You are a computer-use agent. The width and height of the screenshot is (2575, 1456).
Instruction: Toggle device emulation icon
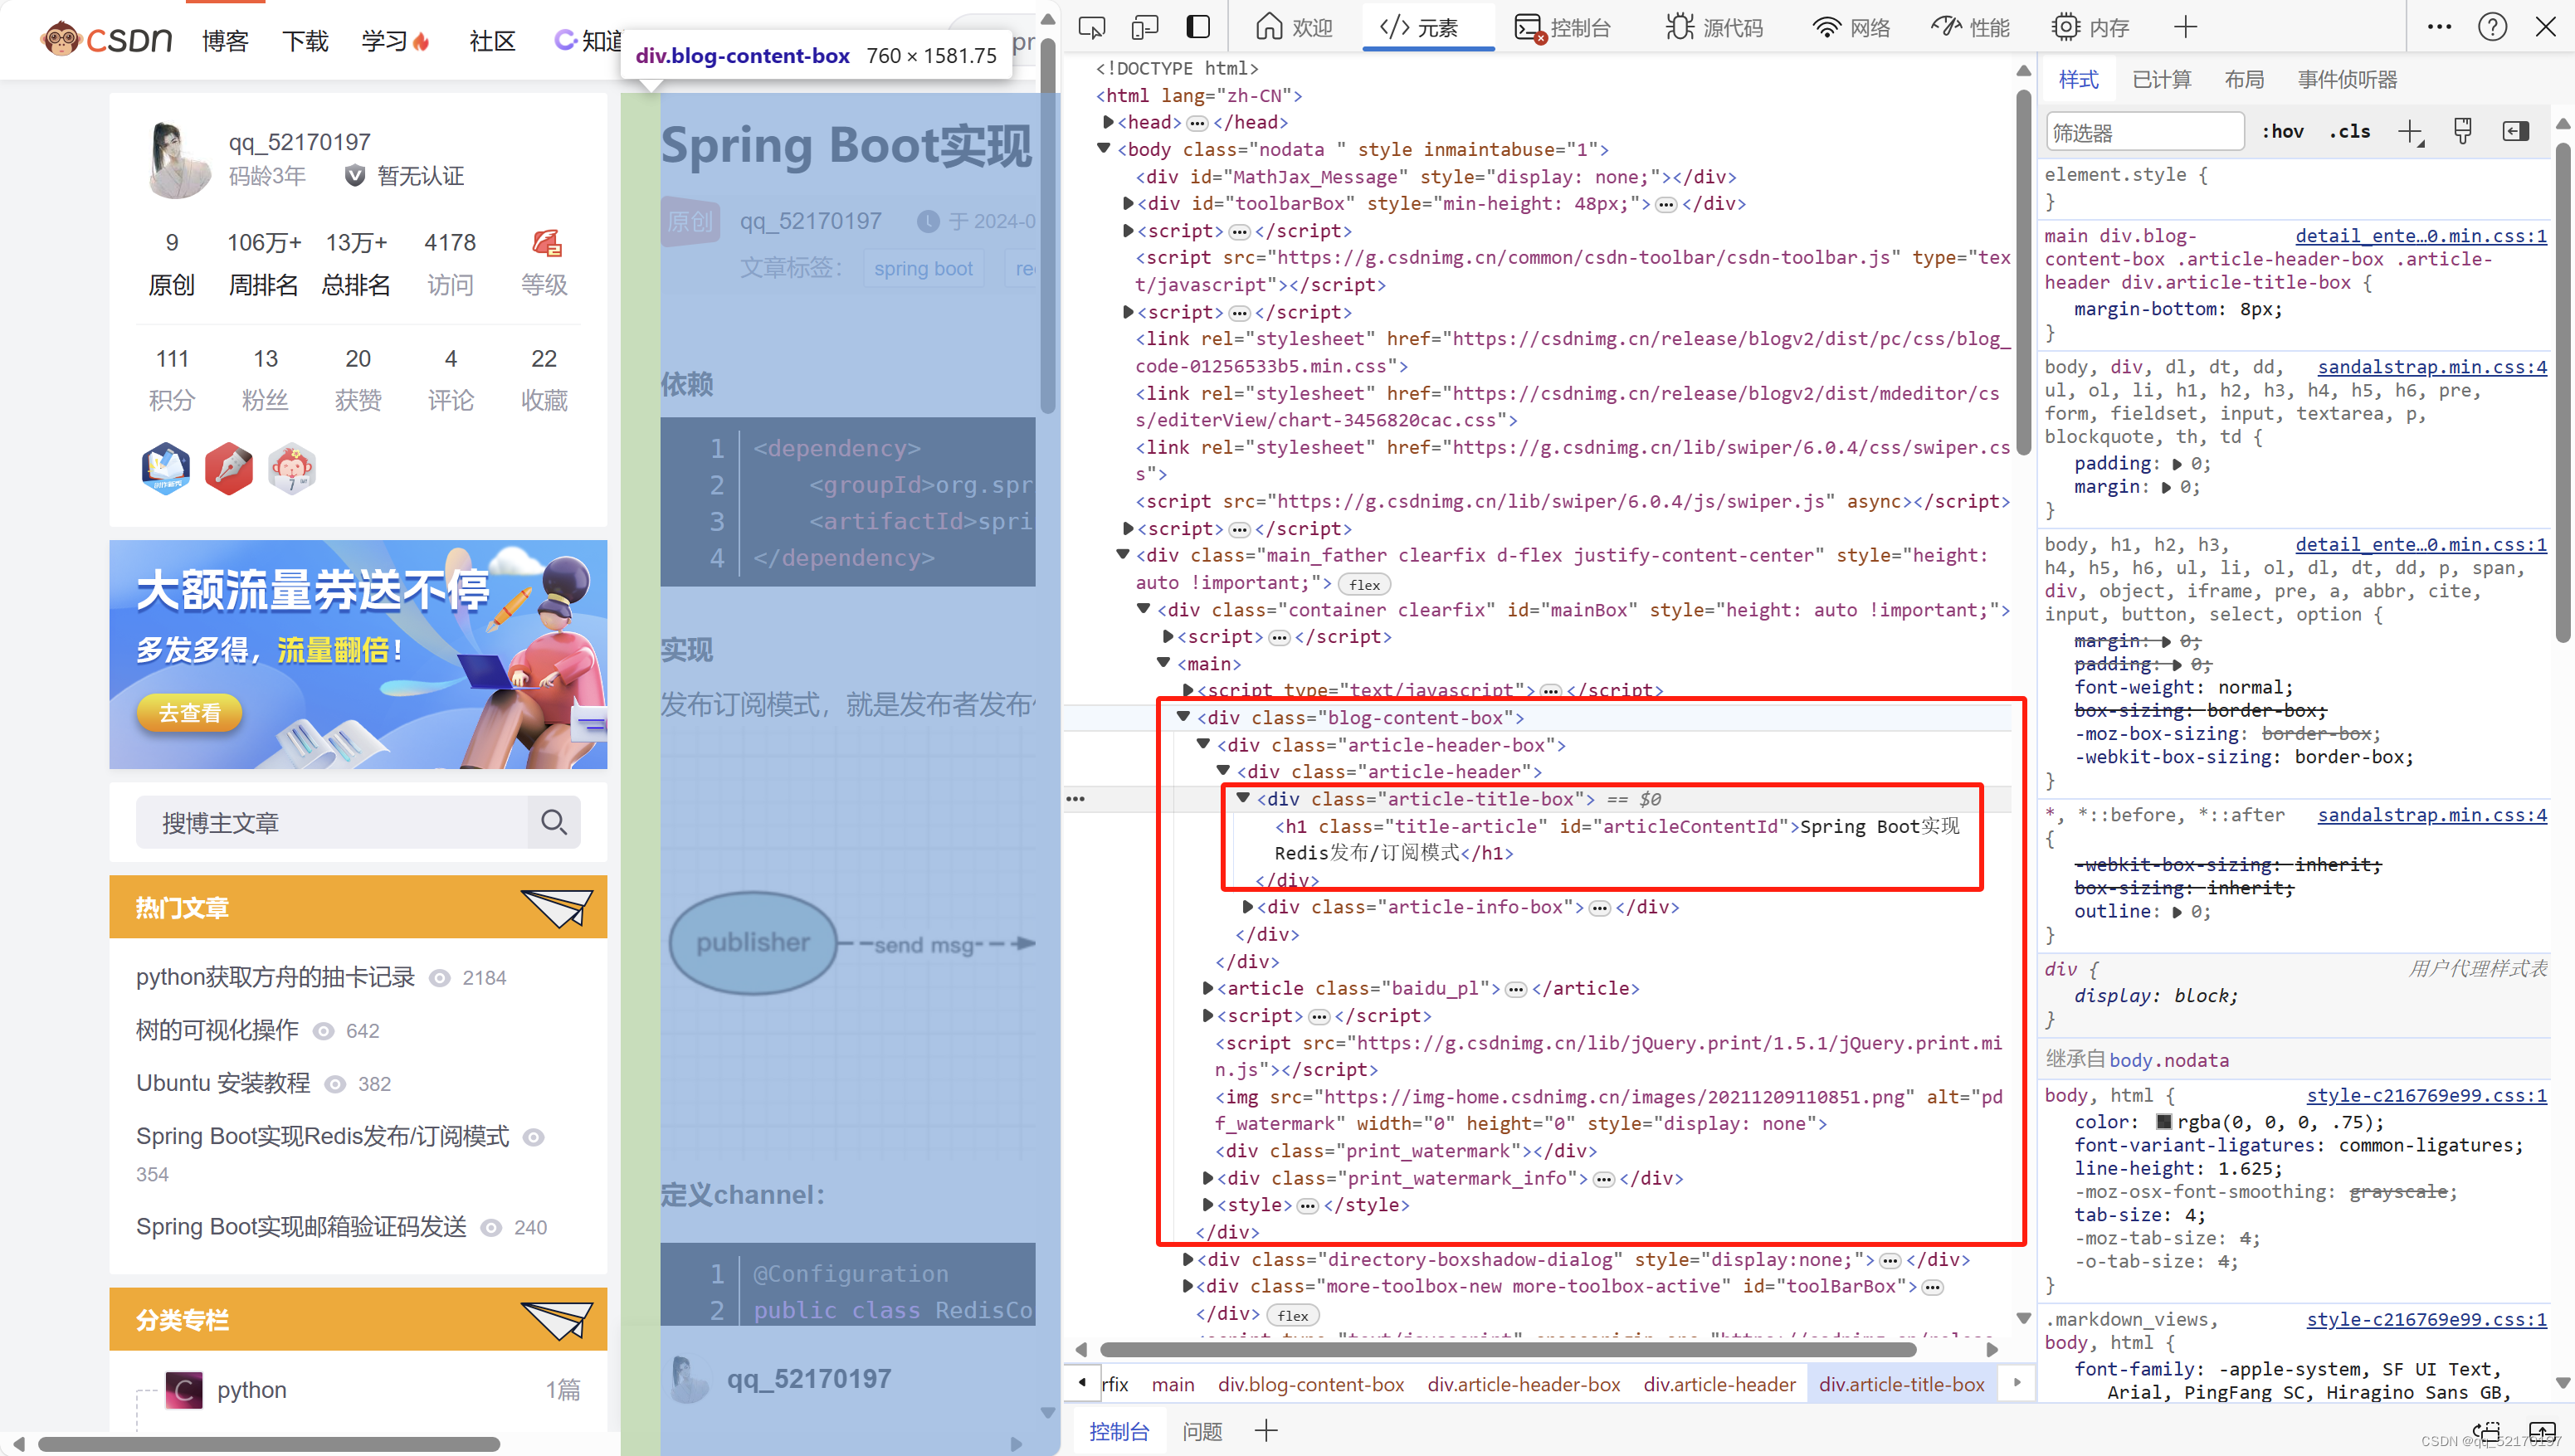(x=1144, y=27)
